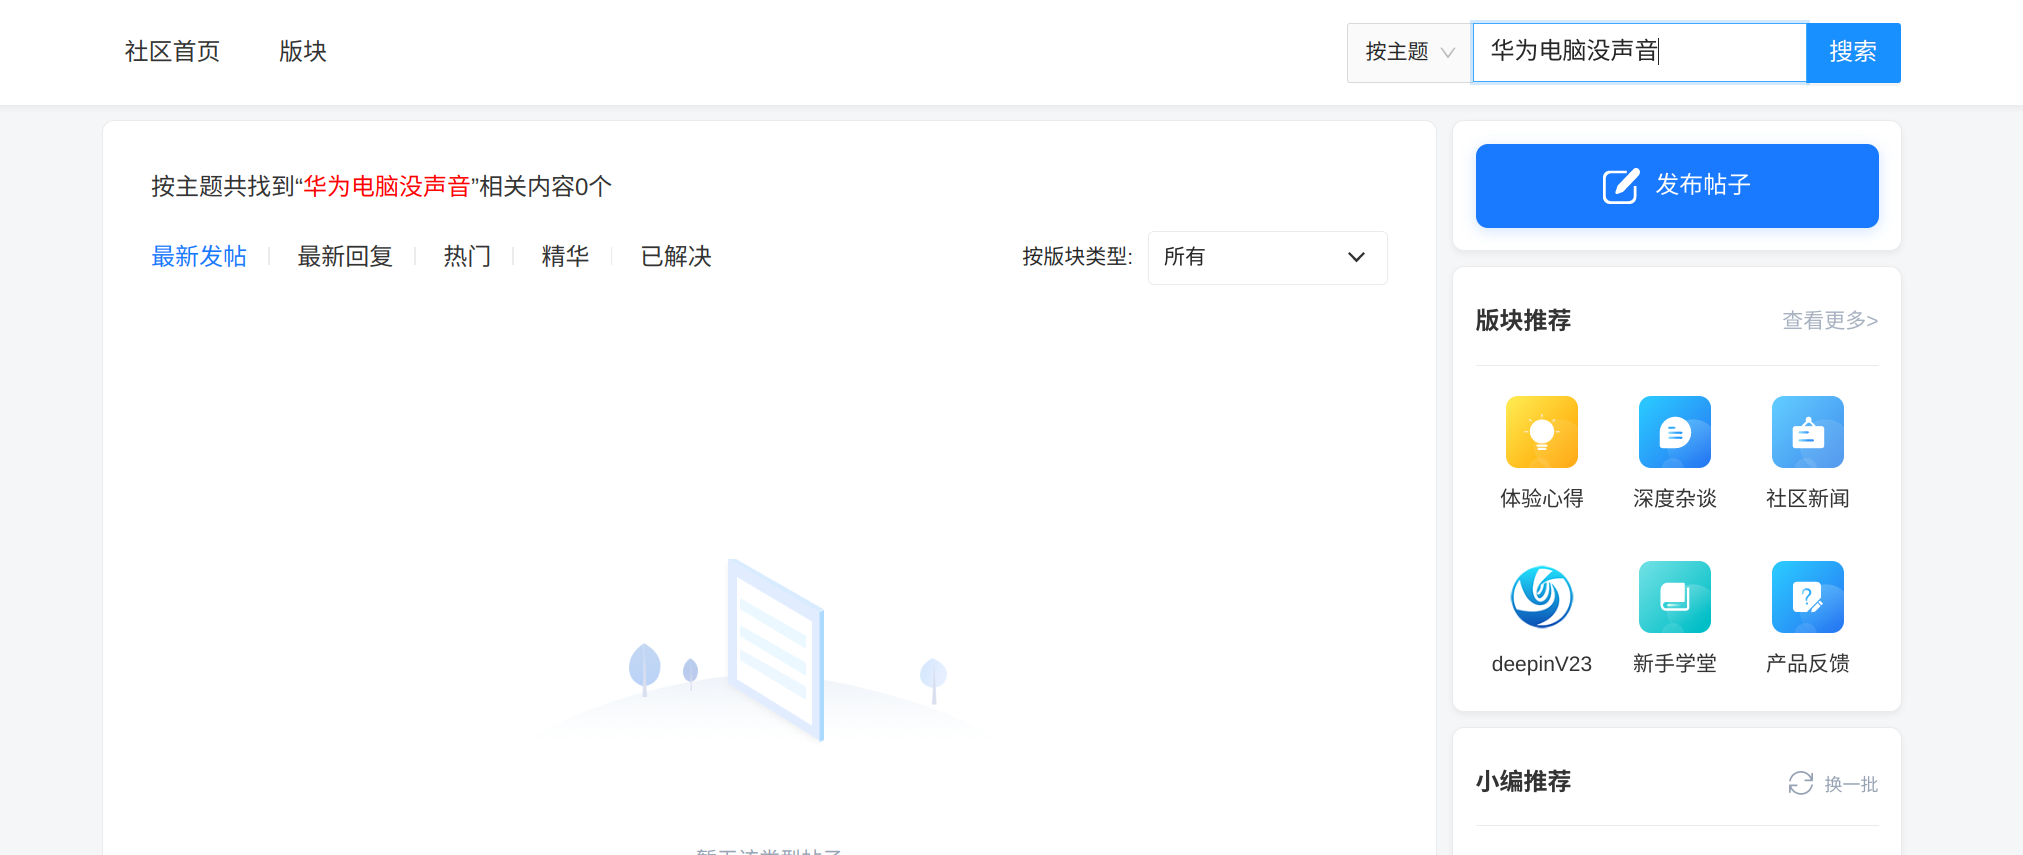Click the 小编推荐 heading
Viewport: 2023px width, 855px height.
(x=1523, y=781)
